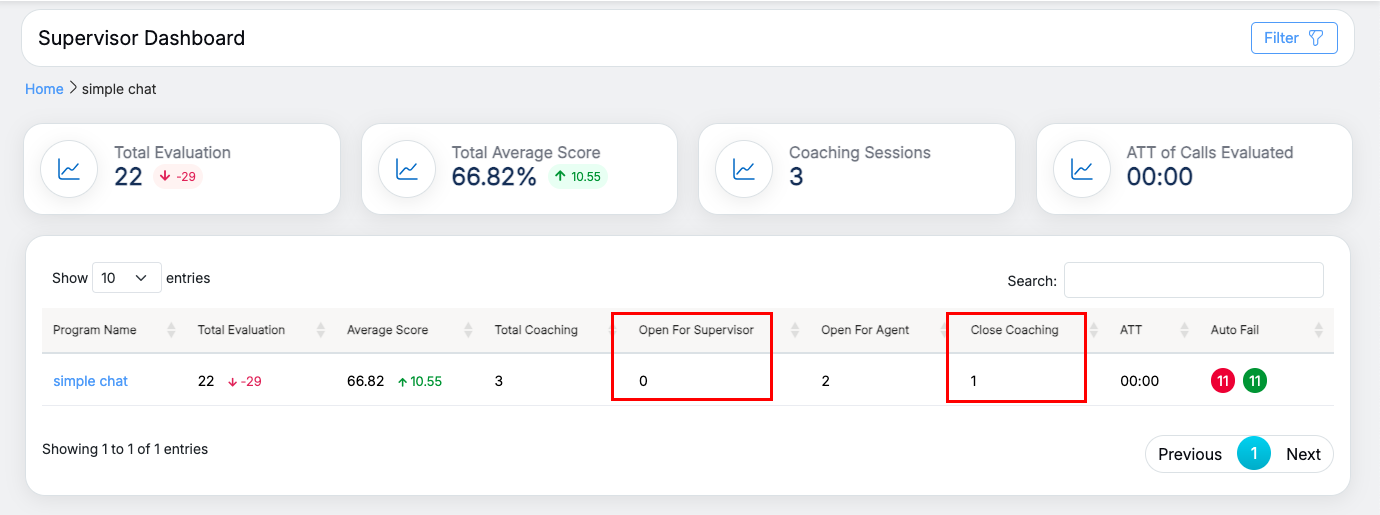Click the Previous pagination button
Viewport: 1380px width, 515px height.
coord(1189,454)
